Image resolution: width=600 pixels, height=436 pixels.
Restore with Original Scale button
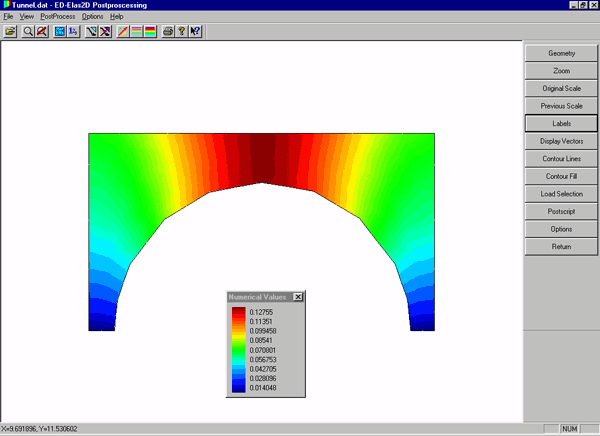(561, 88)
